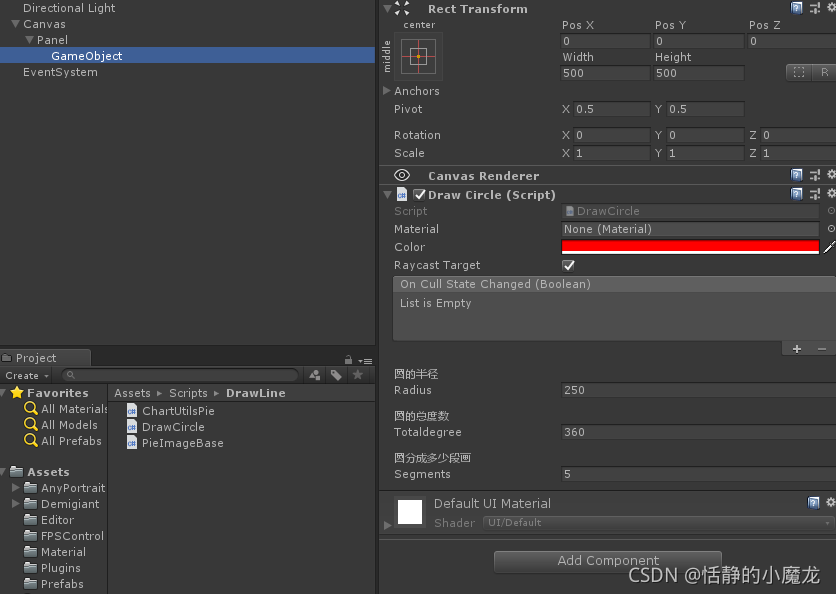836x594 pixels.
Task: Open Default UI Material help icon
Action: (813, 503)
